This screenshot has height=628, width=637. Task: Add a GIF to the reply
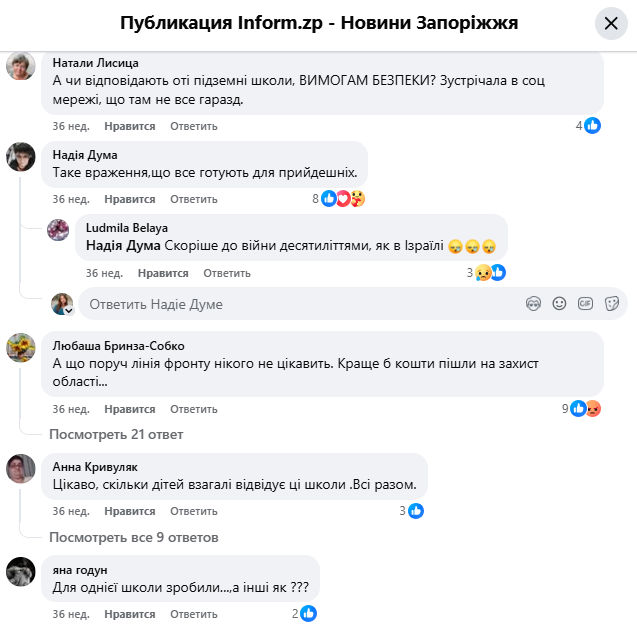(x=585, y=303)
